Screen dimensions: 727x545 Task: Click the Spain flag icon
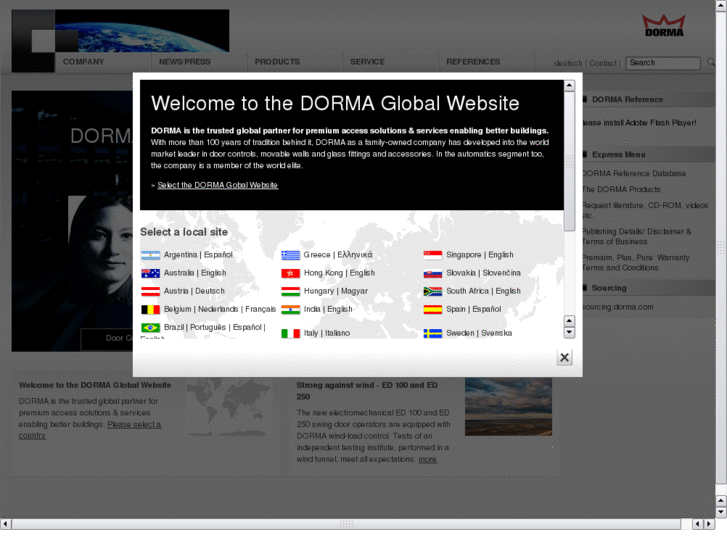point(433,309)
